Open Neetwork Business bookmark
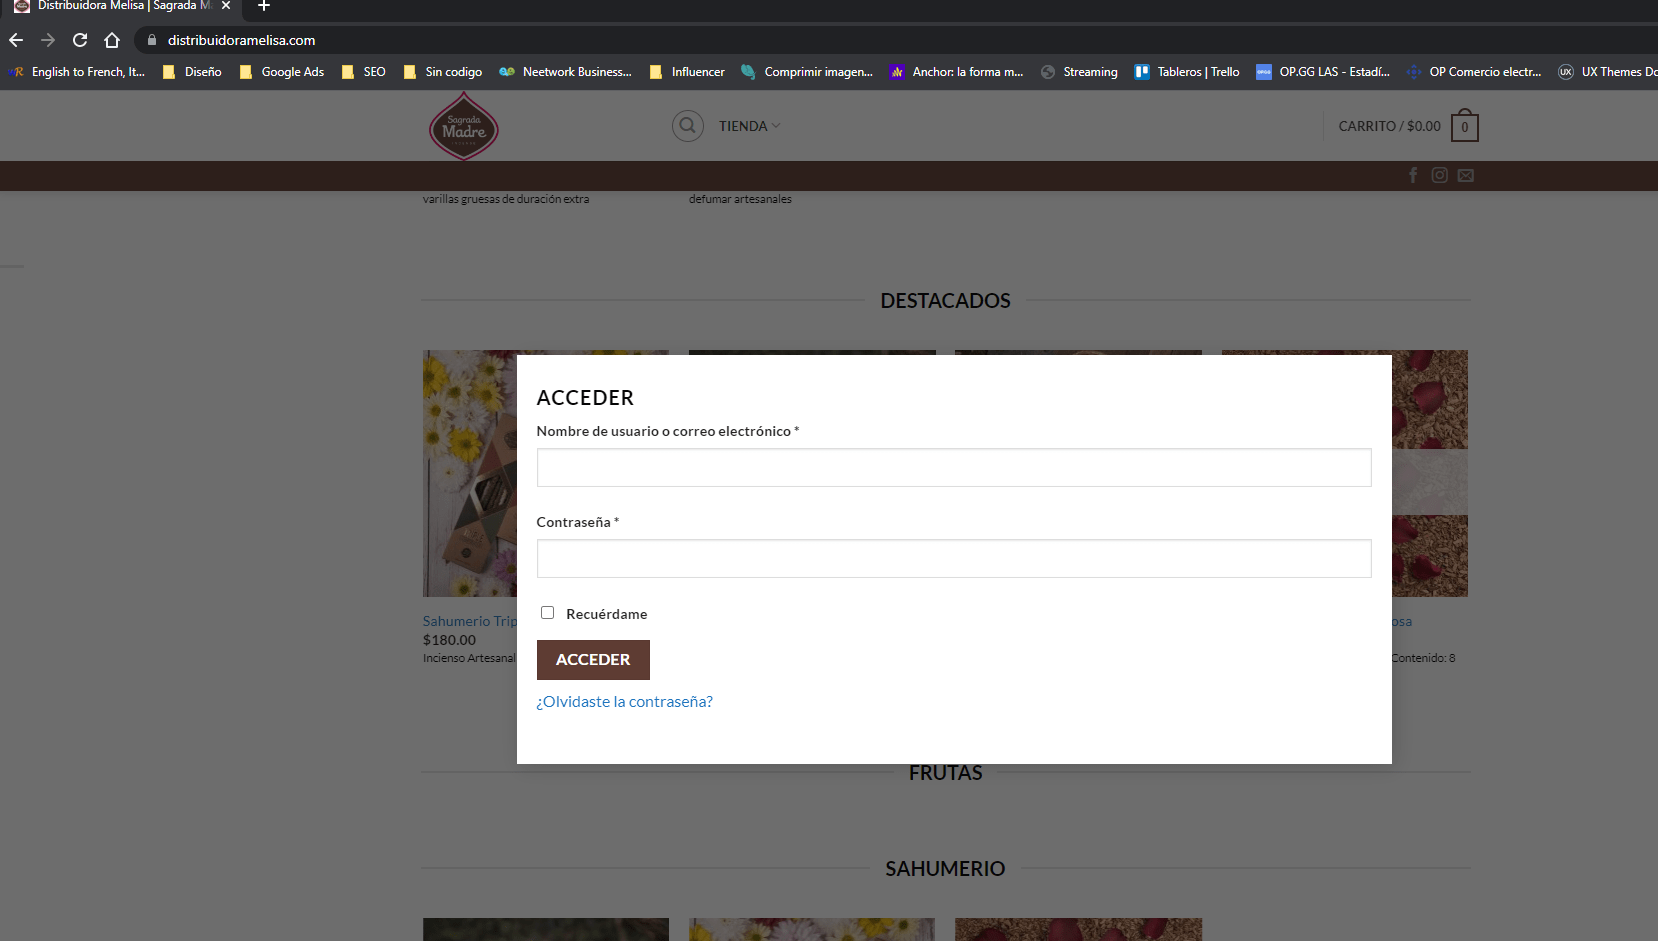The image size is (1658, 941). 566,72
